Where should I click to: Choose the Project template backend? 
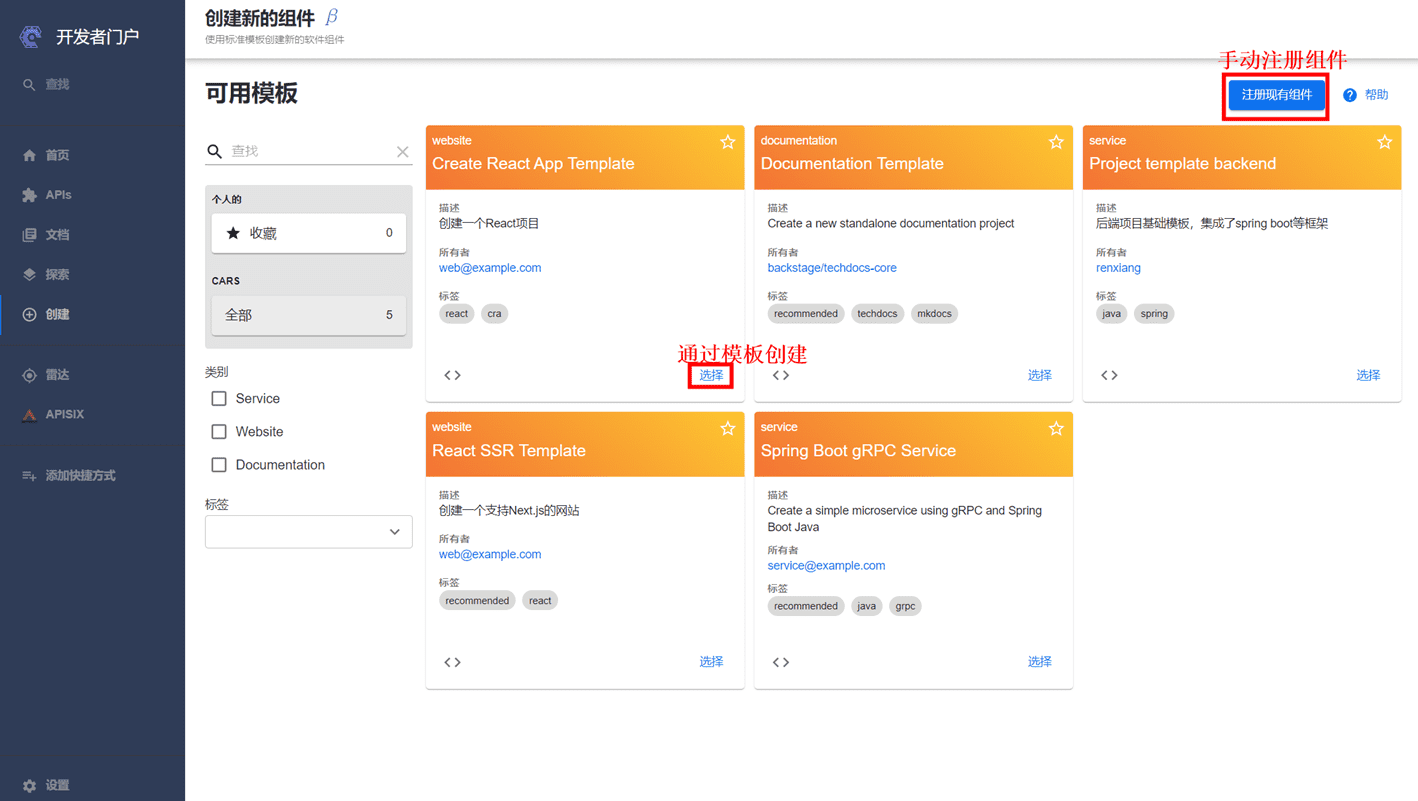pos(1368,375)
